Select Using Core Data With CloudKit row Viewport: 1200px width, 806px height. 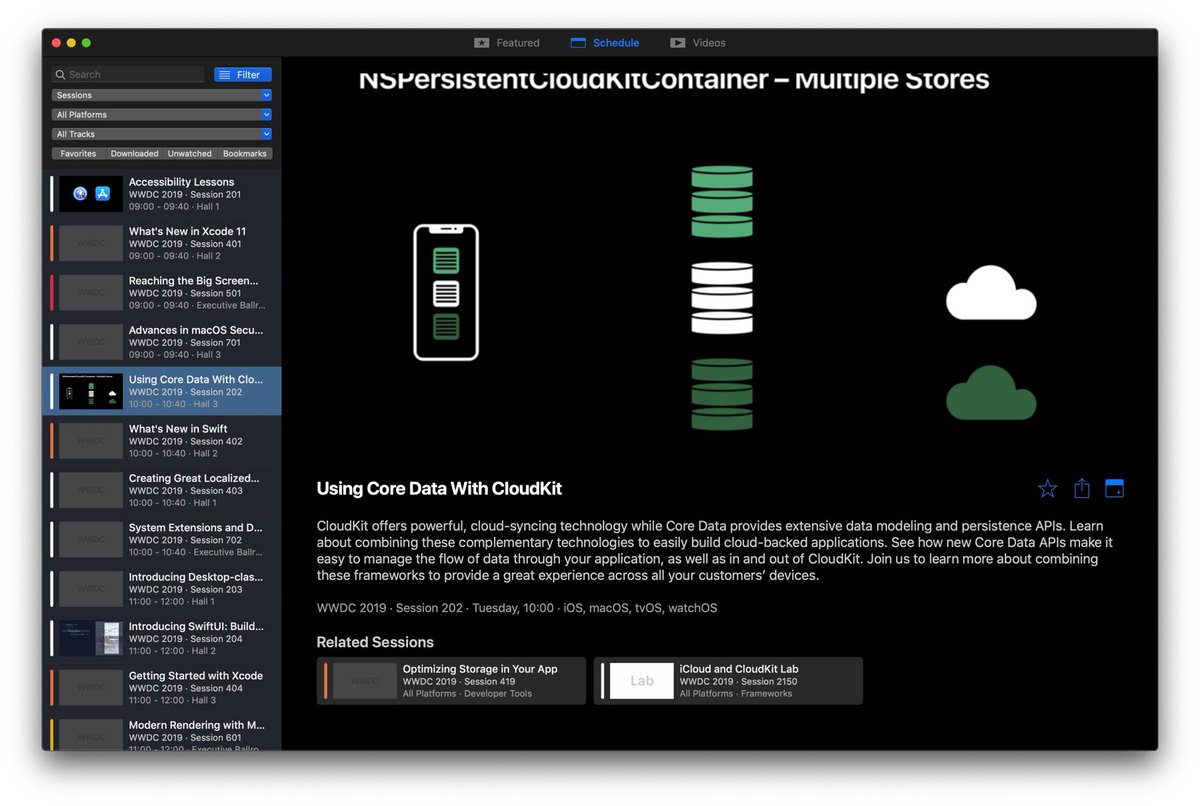pos(163,391)
